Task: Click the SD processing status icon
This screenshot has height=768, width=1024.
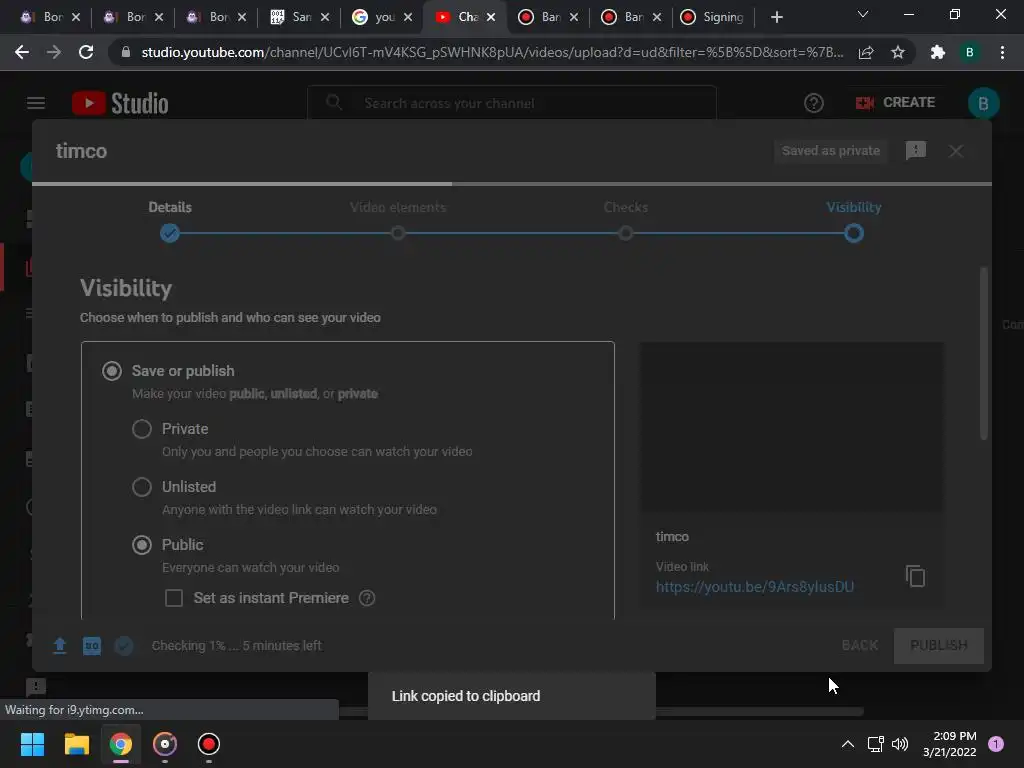Action: point(92,646)
